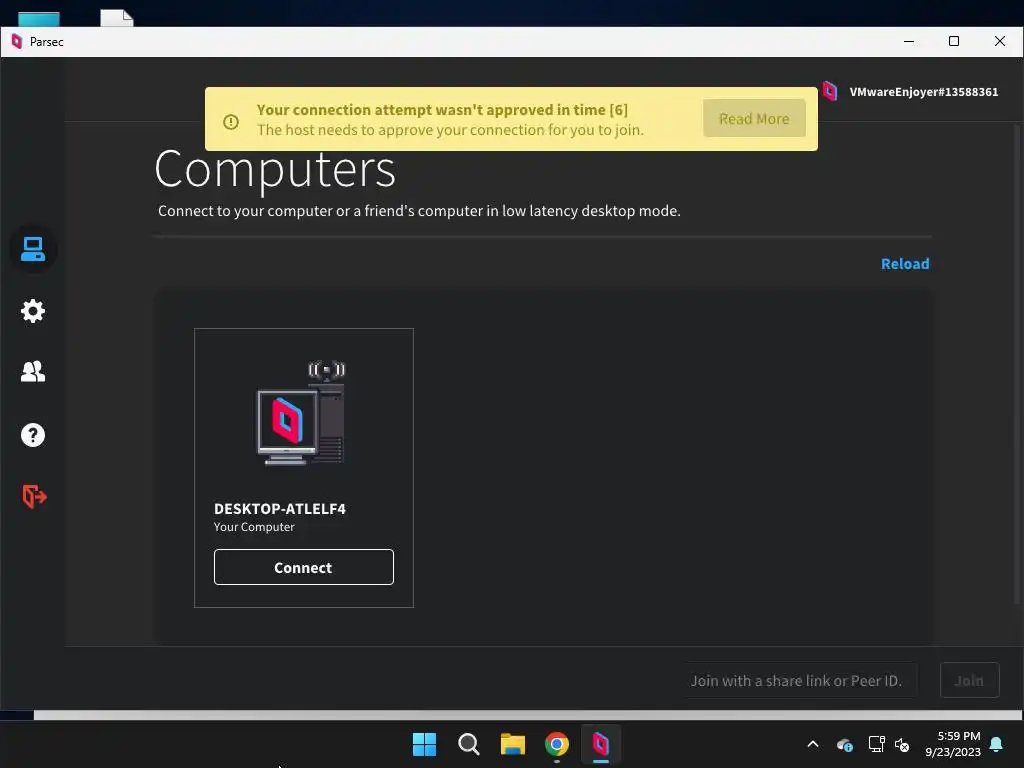Open the Windows Start menu

[x=424, y=744]
